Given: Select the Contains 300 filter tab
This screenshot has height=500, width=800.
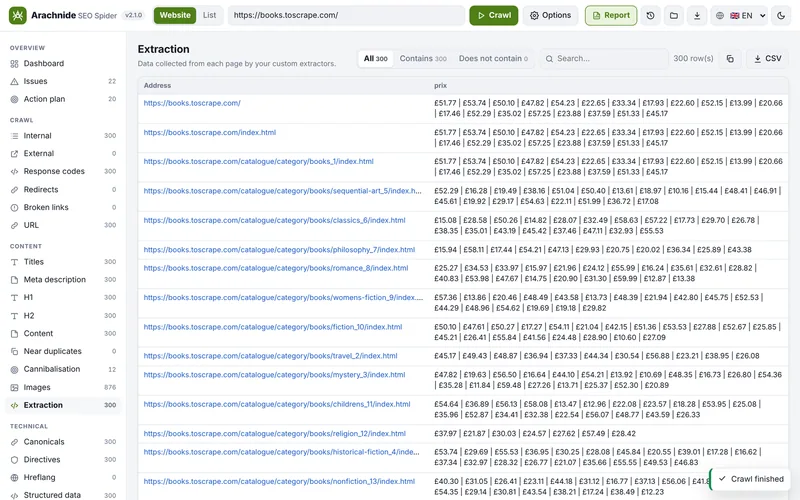Looking at the screenshot, I should coord(423,59).
